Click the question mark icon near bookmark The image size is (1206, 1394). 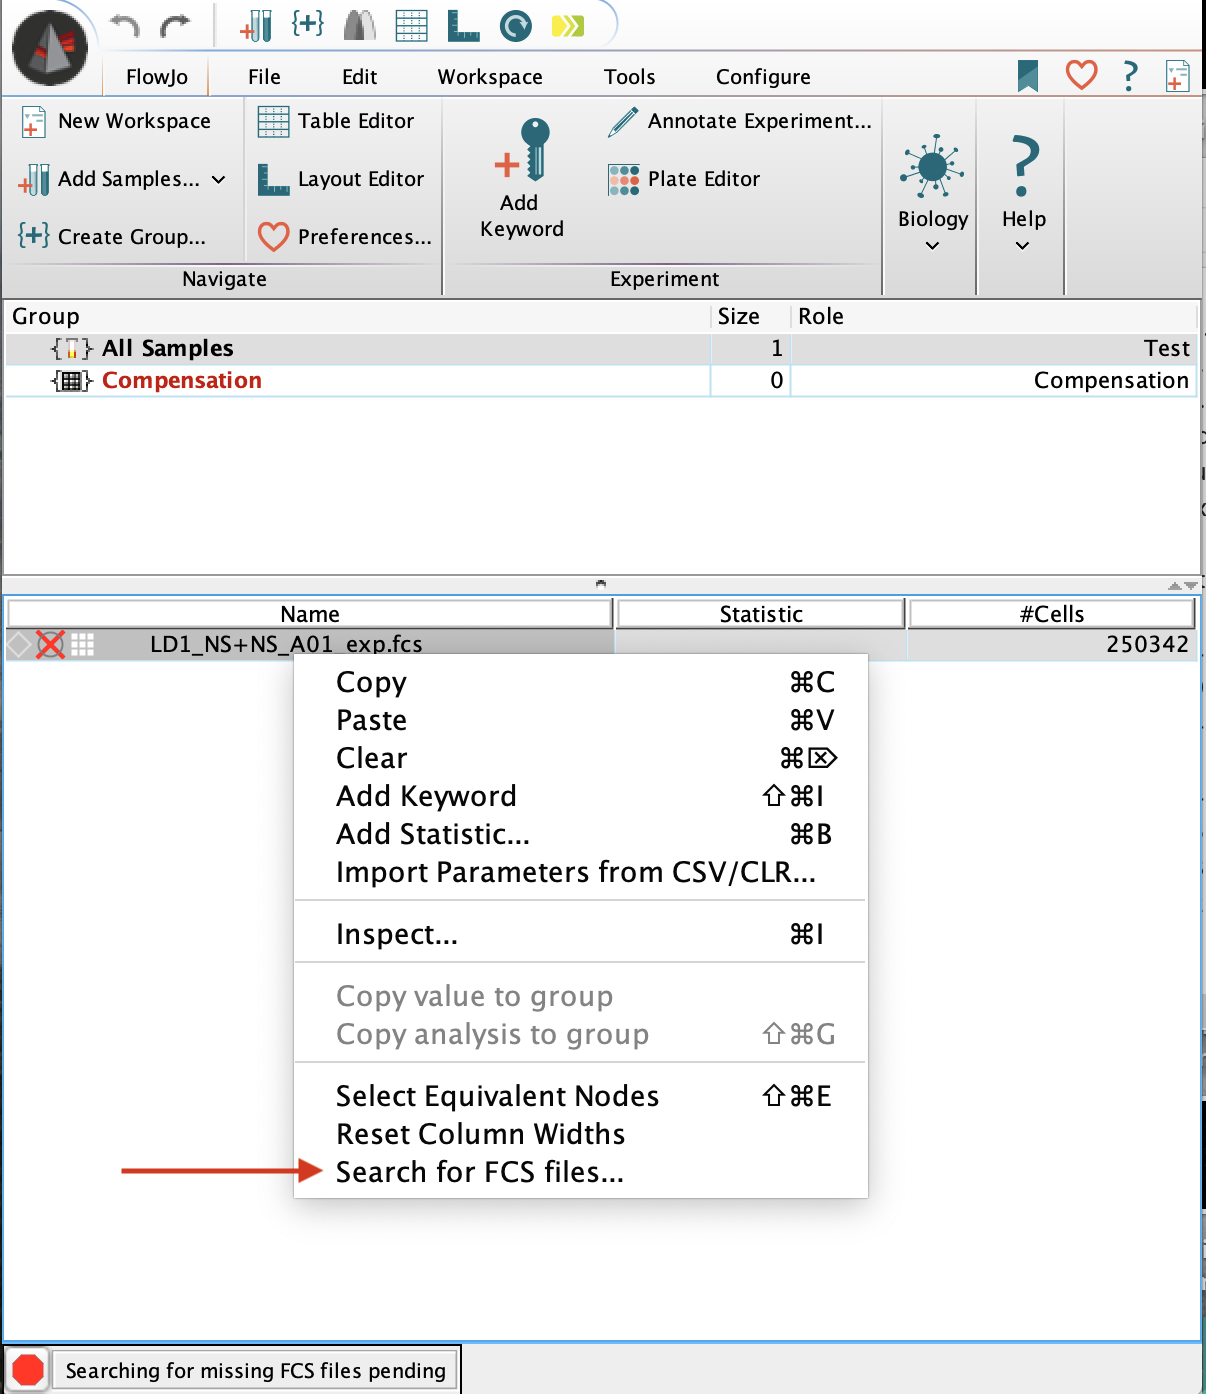[1130, 76]
